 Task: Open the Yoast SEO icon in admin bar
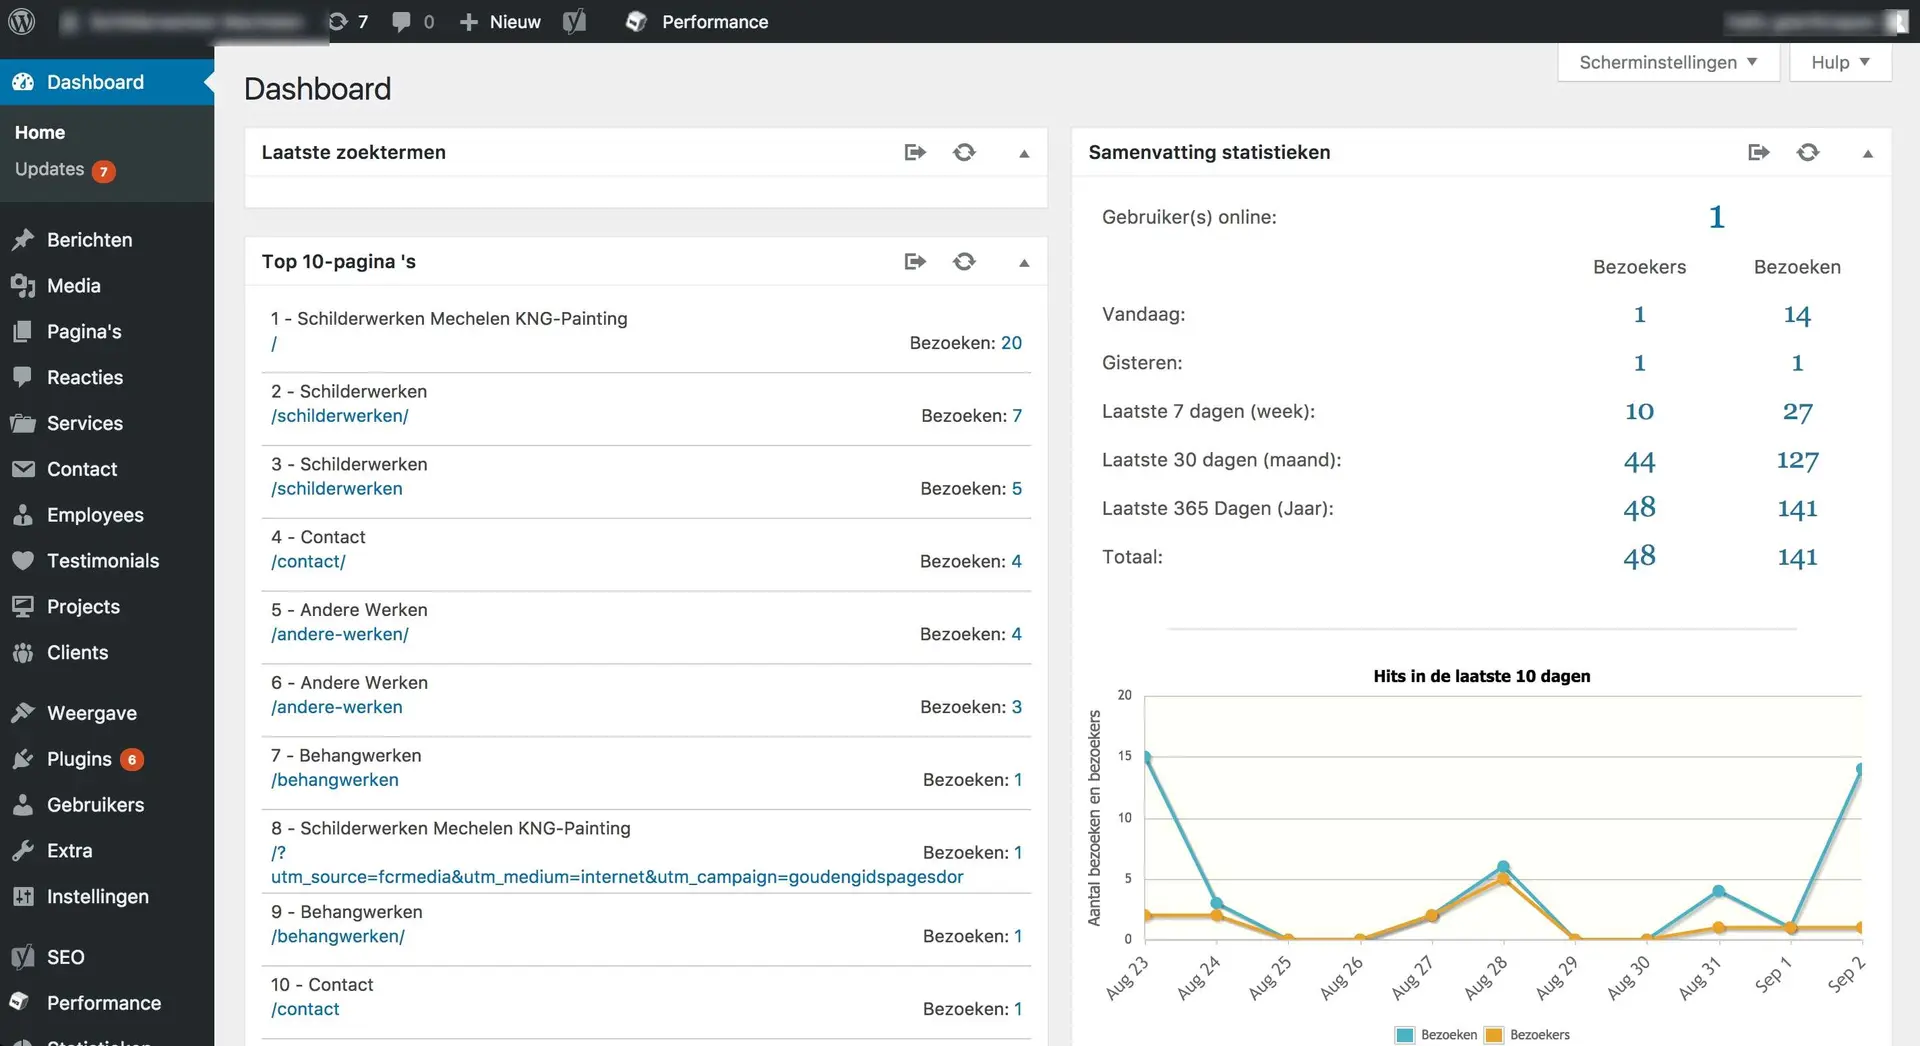(574, 21)
